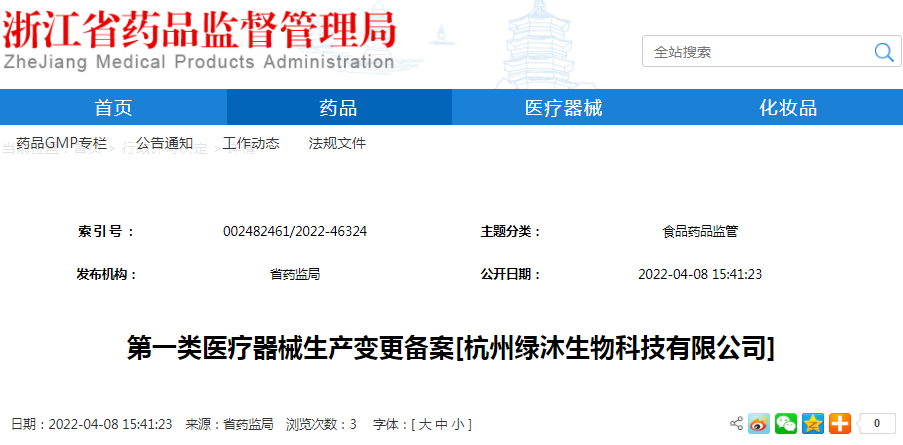Click the 索引号 label
The image size is (903, 445).
tap(106, 231)
